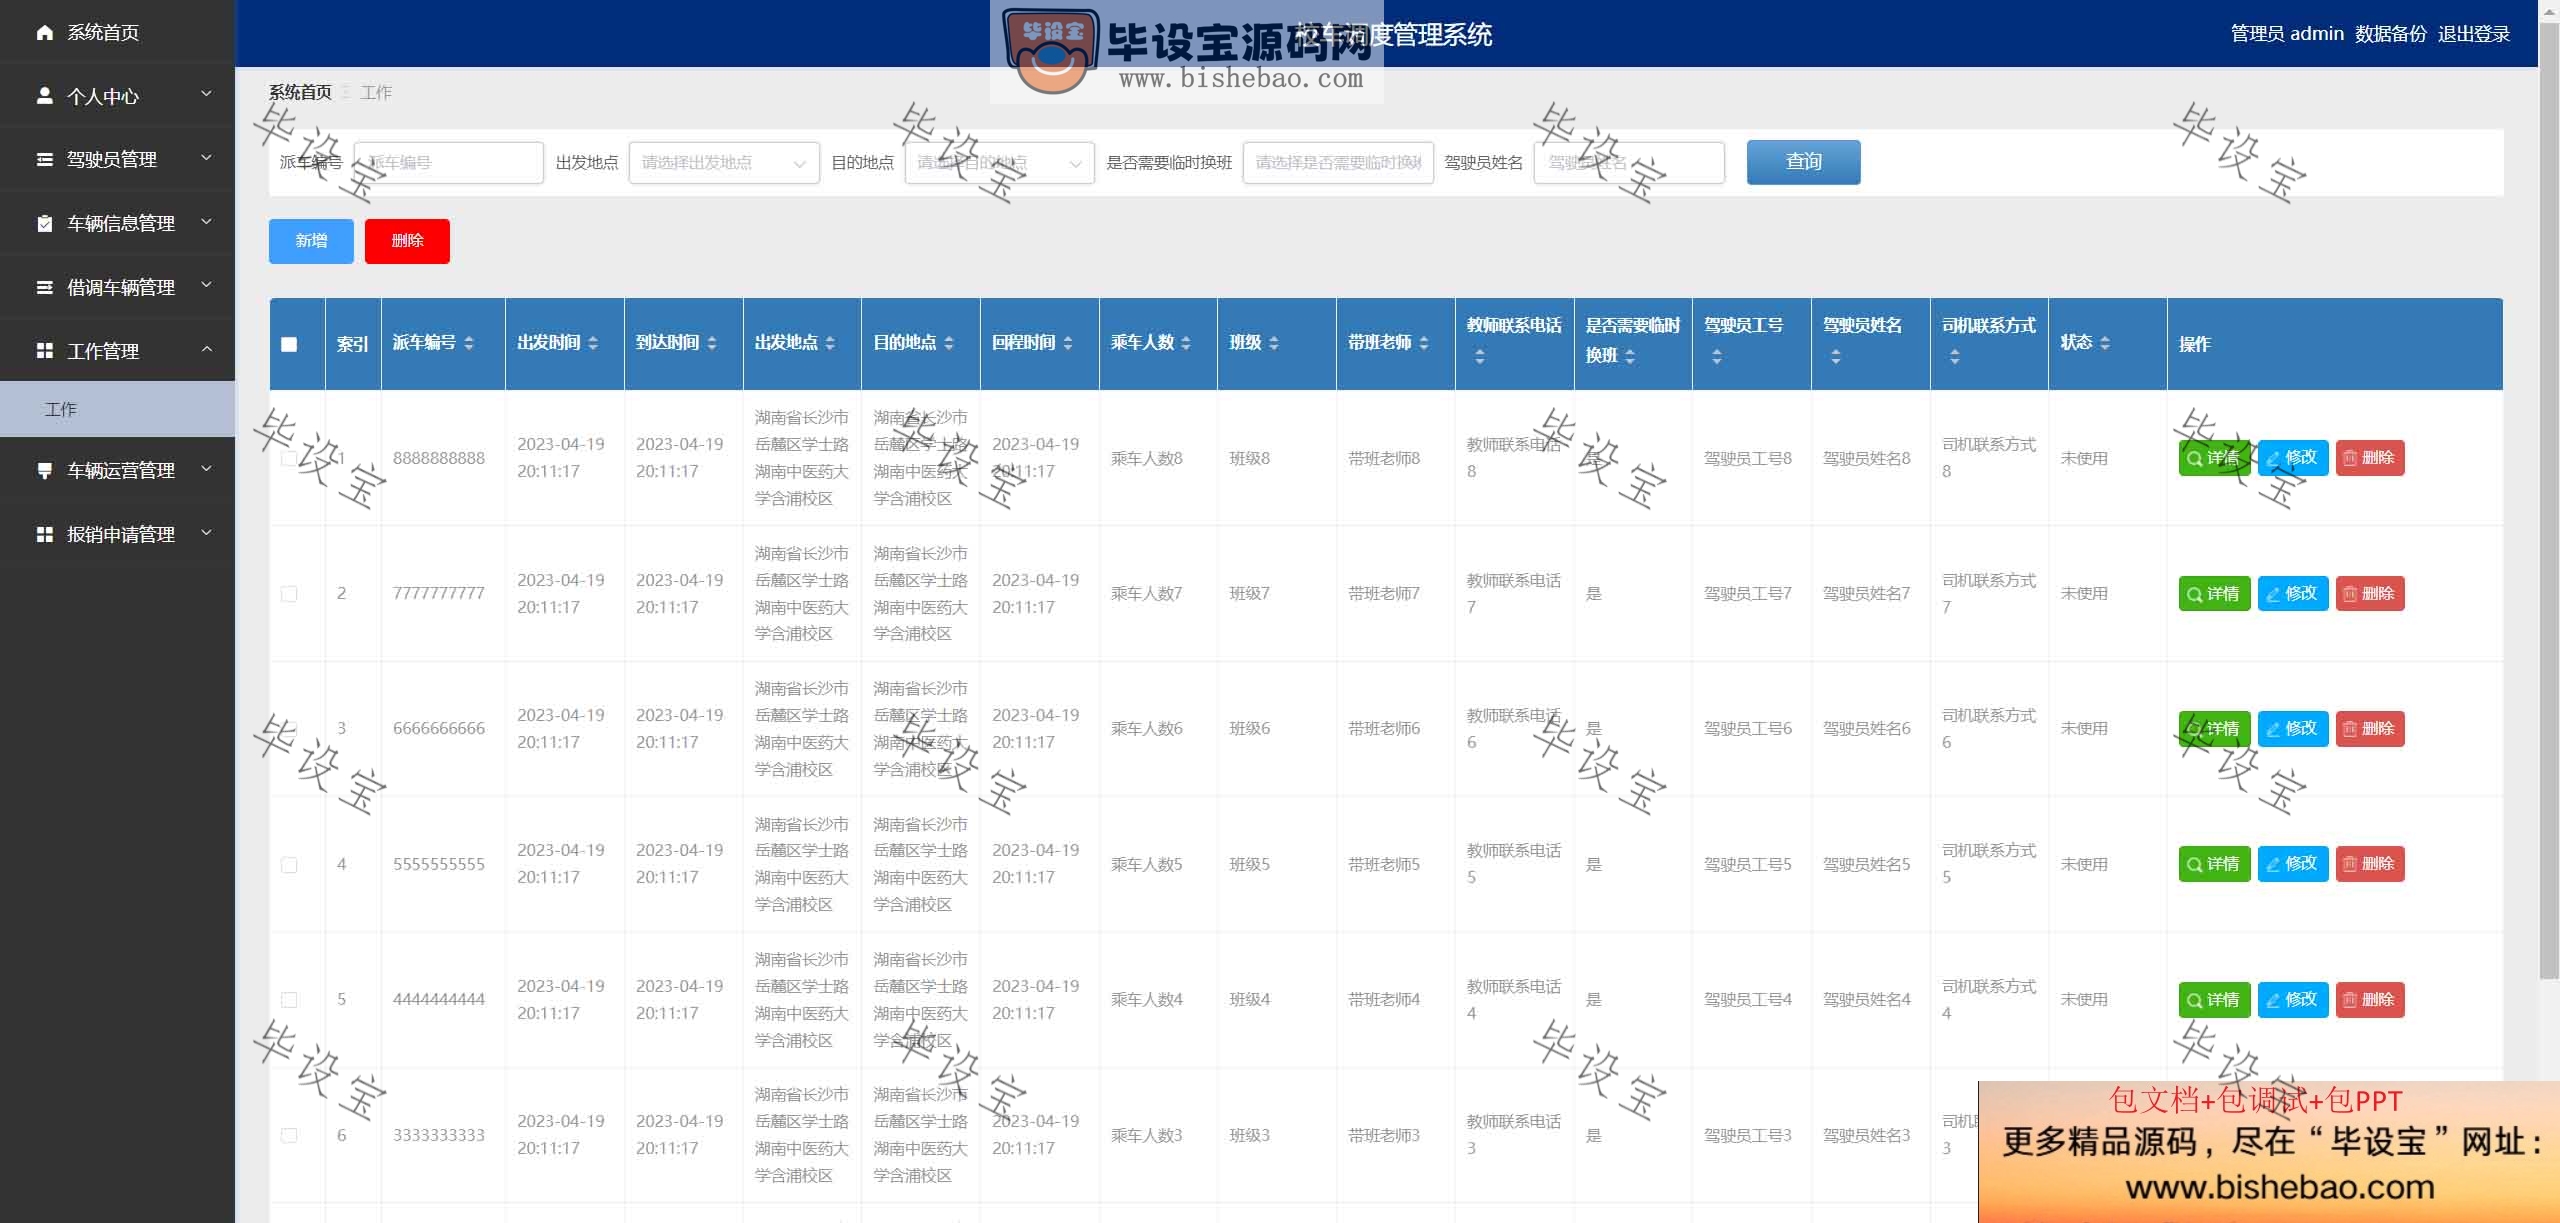This screenshot has height=1223, width=2560.
Task: Click the blue 新增 button
Action: click(x=311, y=241)
